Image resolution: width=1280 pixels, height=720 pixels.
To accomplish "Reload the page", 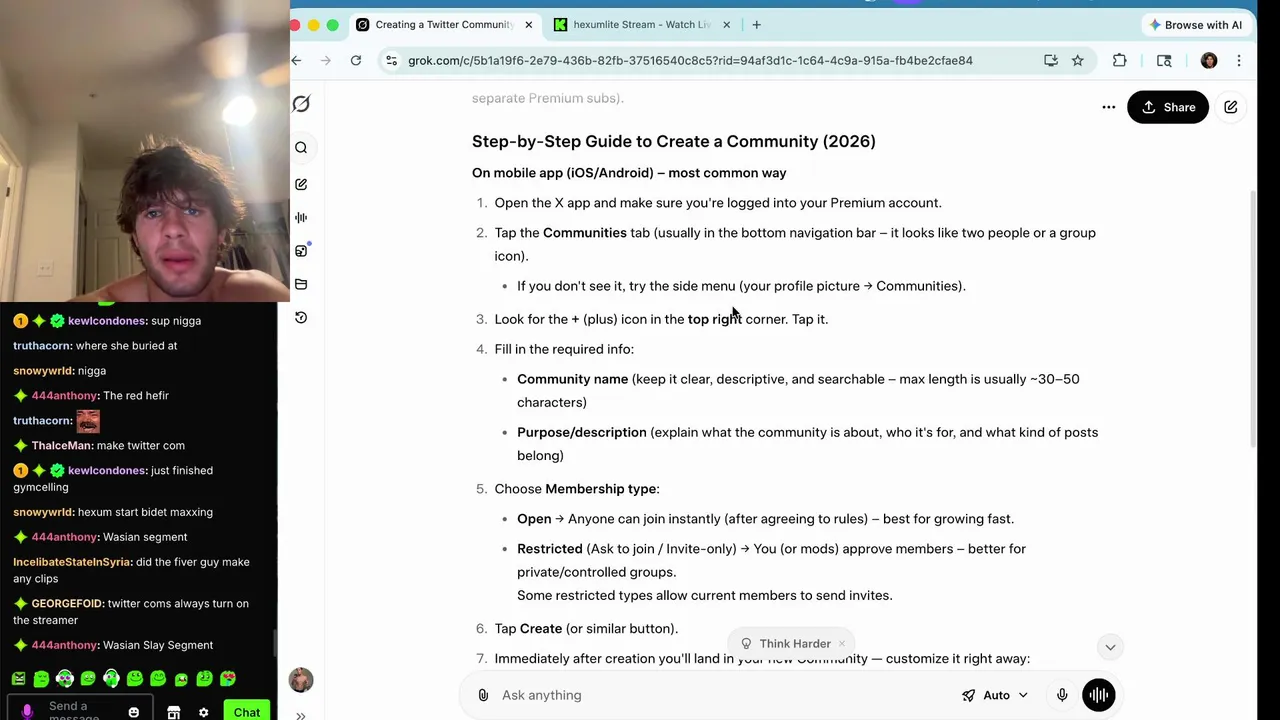I will coord(356,61).
